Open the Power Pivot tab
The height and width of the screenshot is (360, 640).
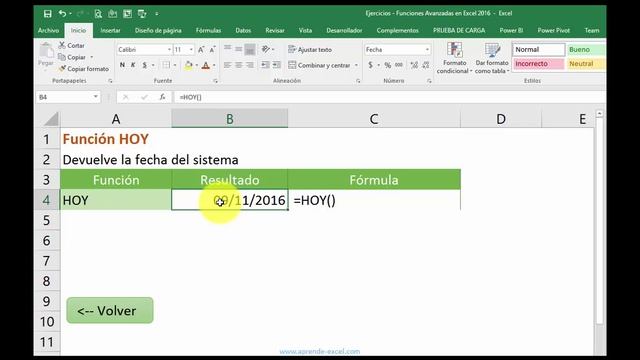tap(553, 30)
